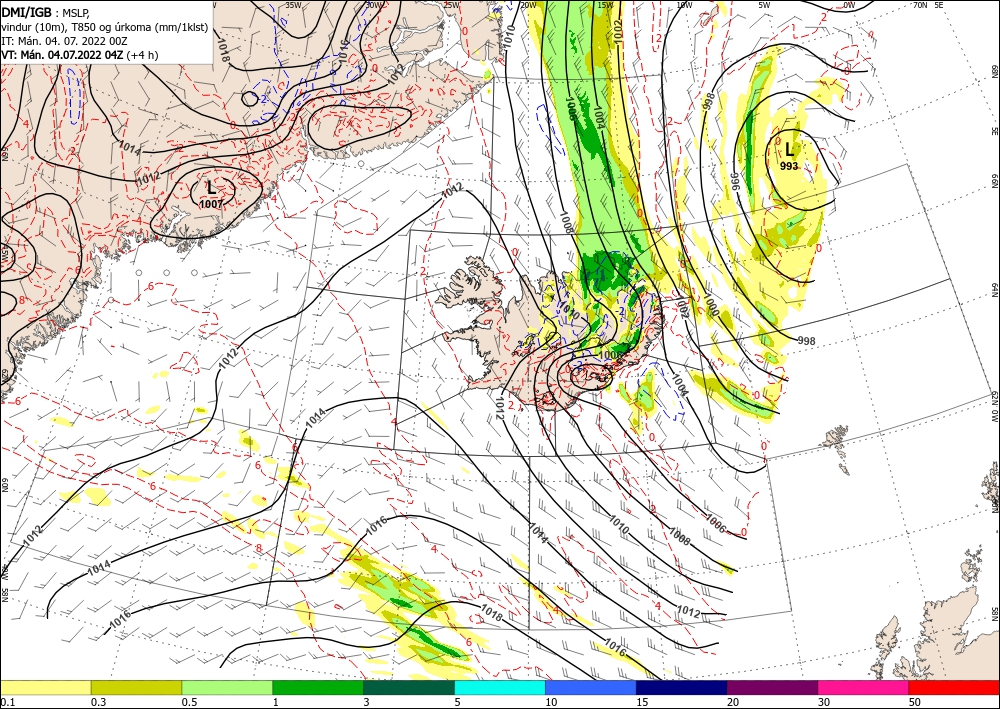Select the green 1 mm legend swatch
This screenshot has width=1000, height=709.
point(318,687)
